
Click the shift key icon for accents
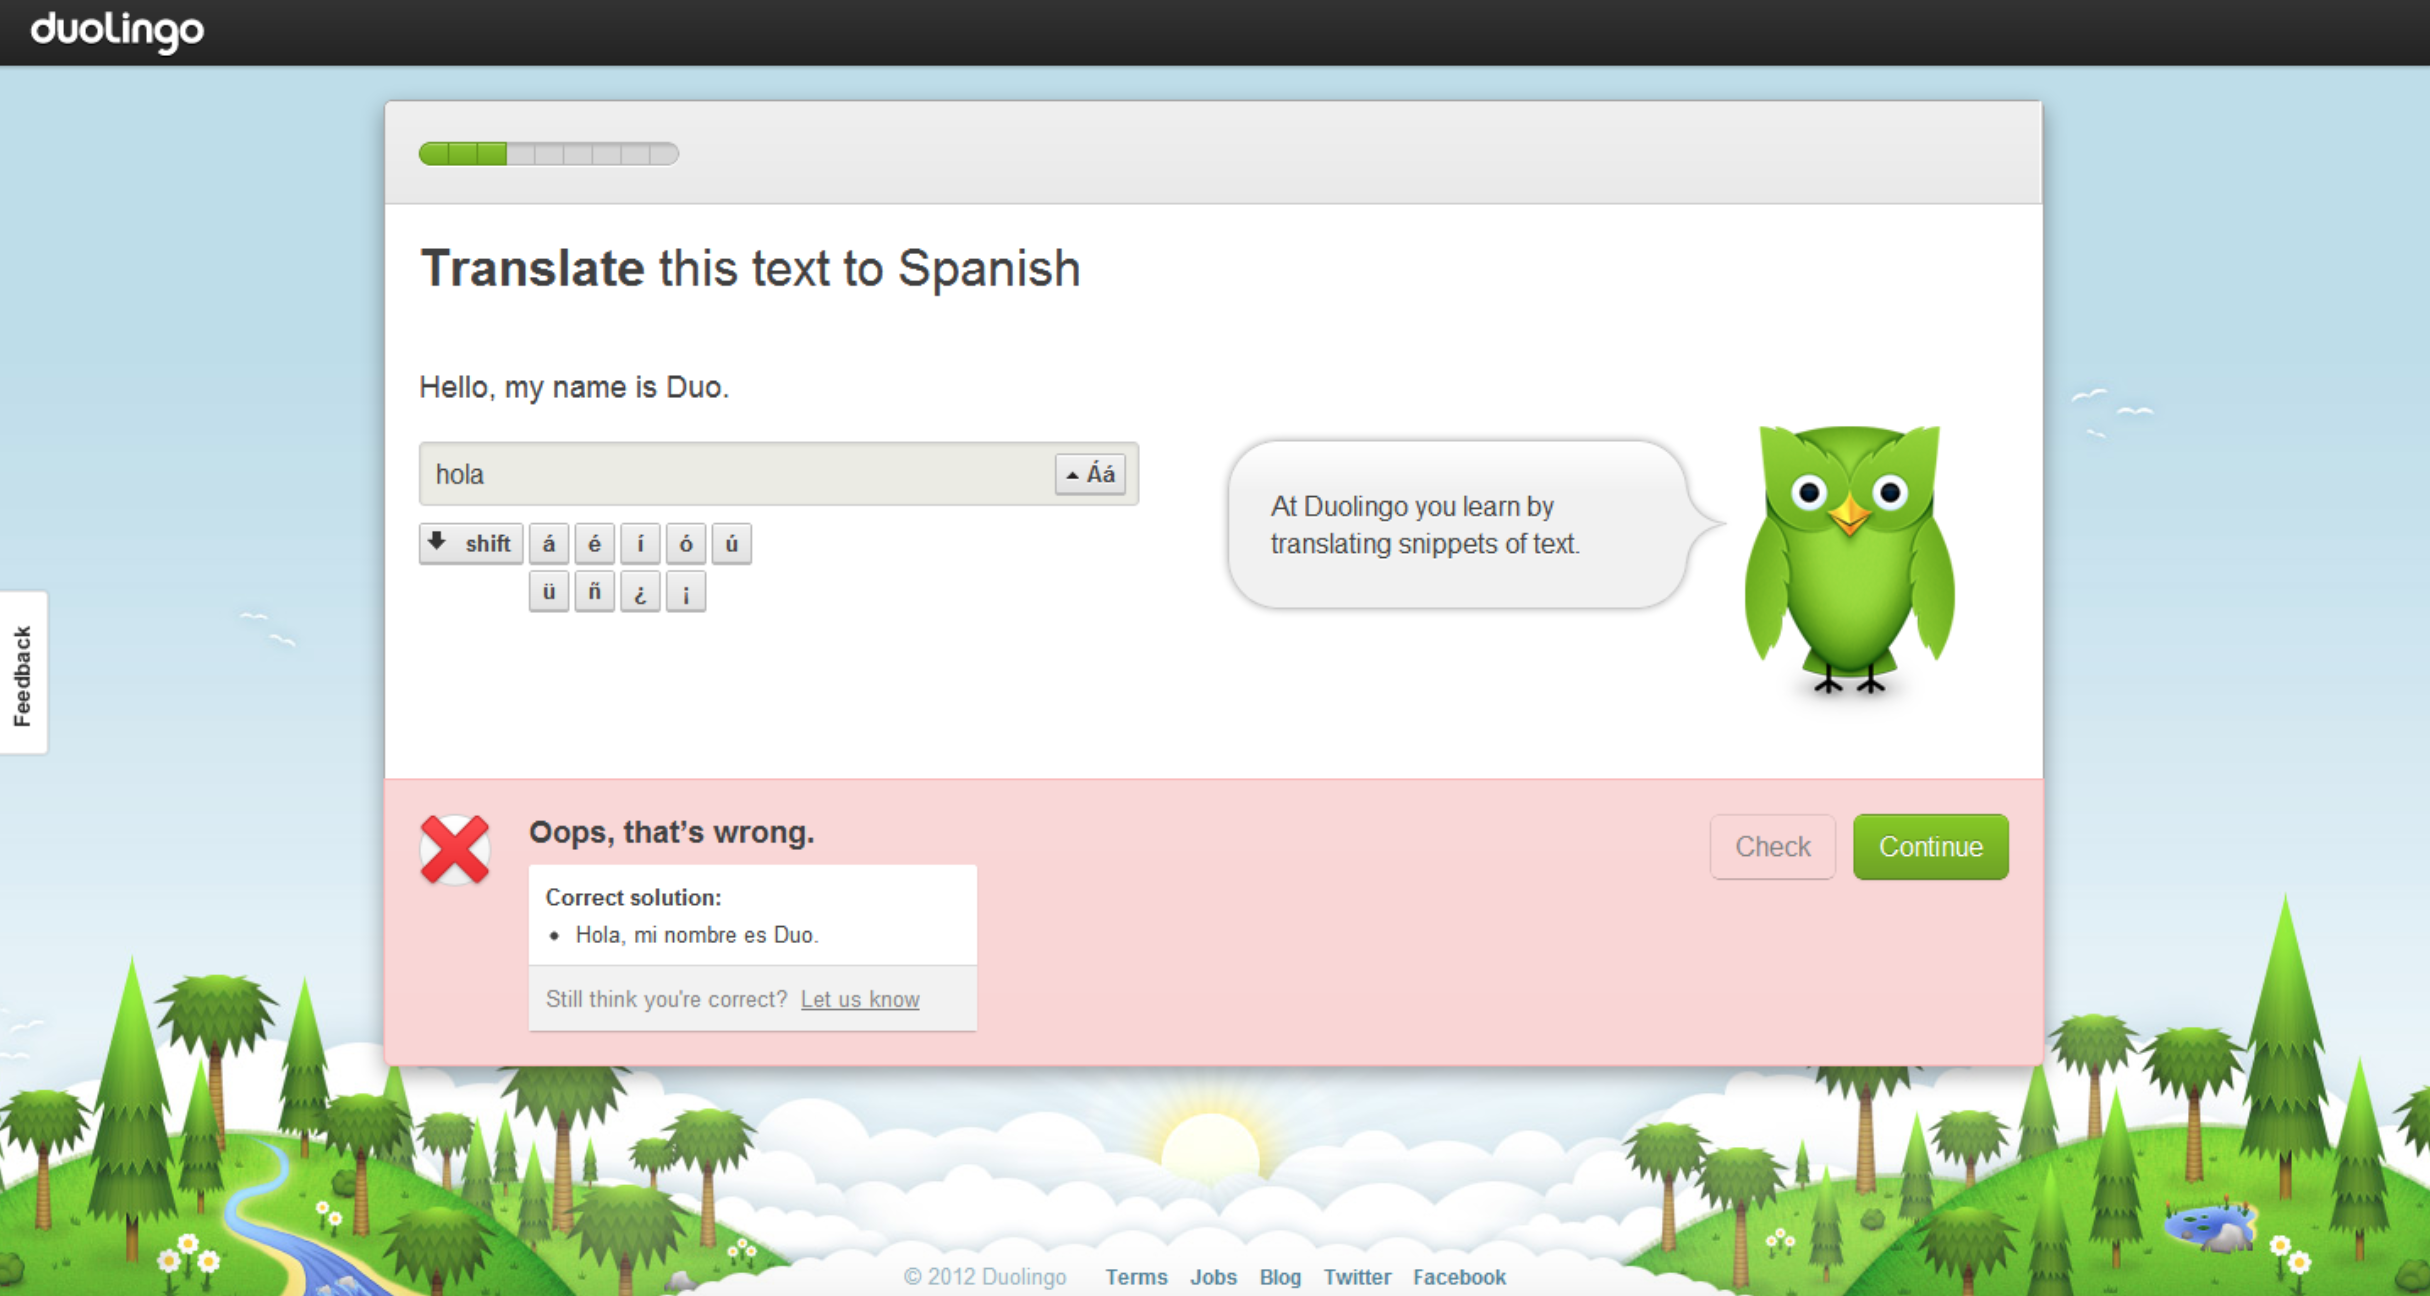(472, 542)
